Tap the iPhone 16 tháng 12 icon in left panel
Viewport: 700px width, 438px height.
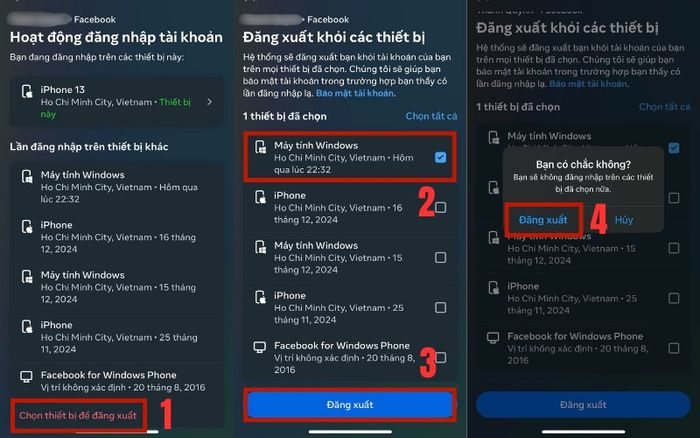[x=27, y=227]
